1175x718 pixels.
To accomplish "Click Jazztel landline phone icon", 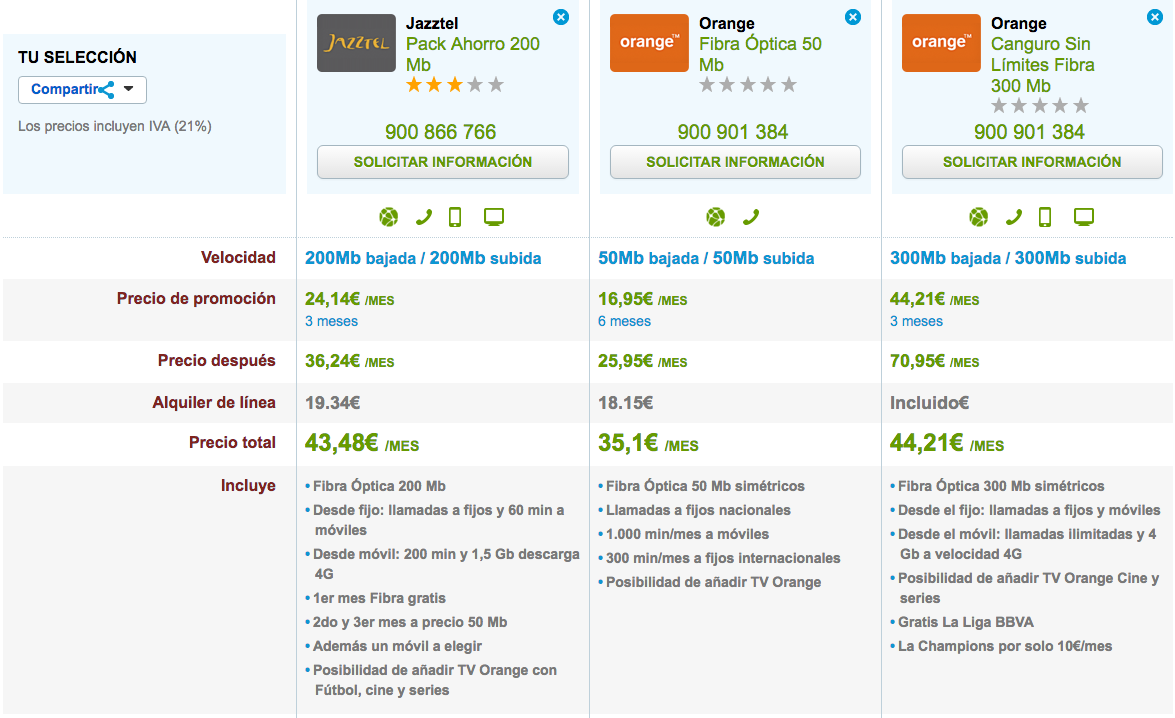I will 423,217.
